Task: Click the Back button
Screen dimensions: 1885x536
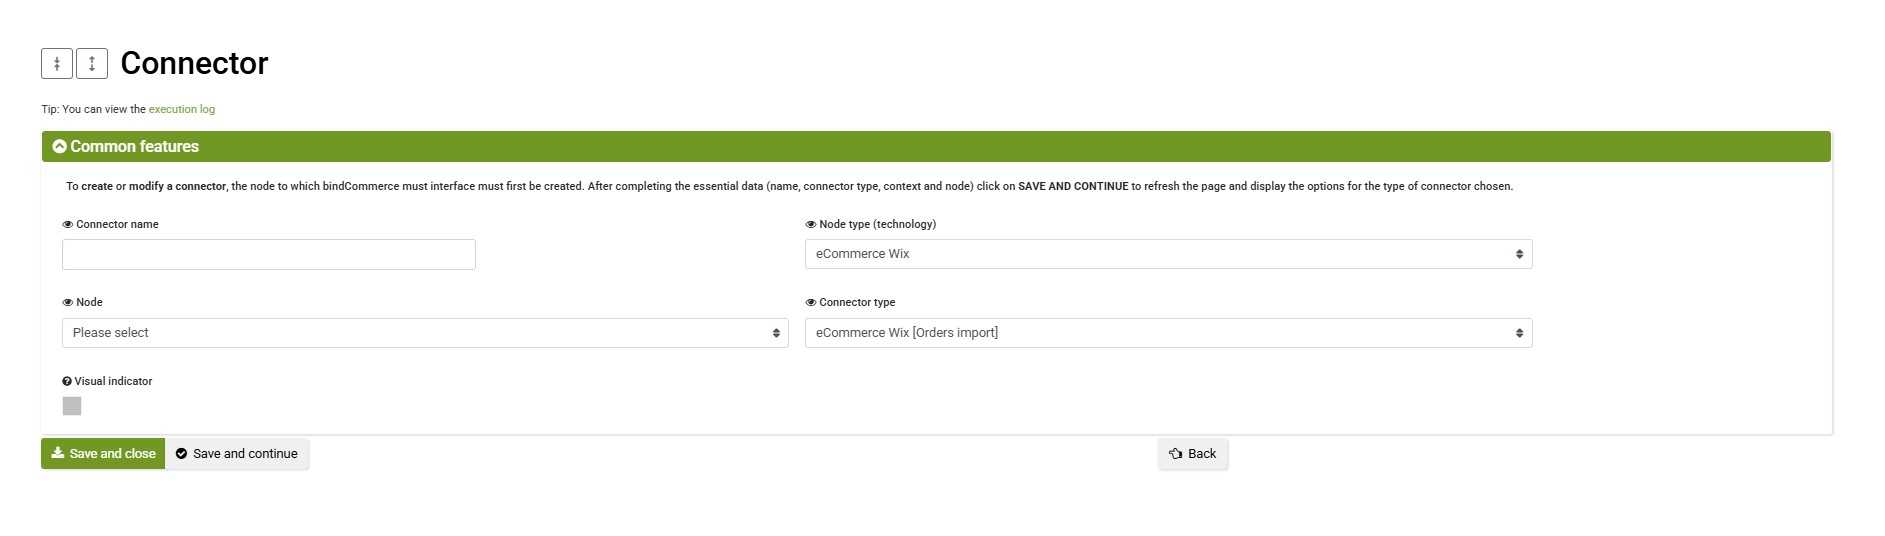Action: click(x=1193, y=454)
